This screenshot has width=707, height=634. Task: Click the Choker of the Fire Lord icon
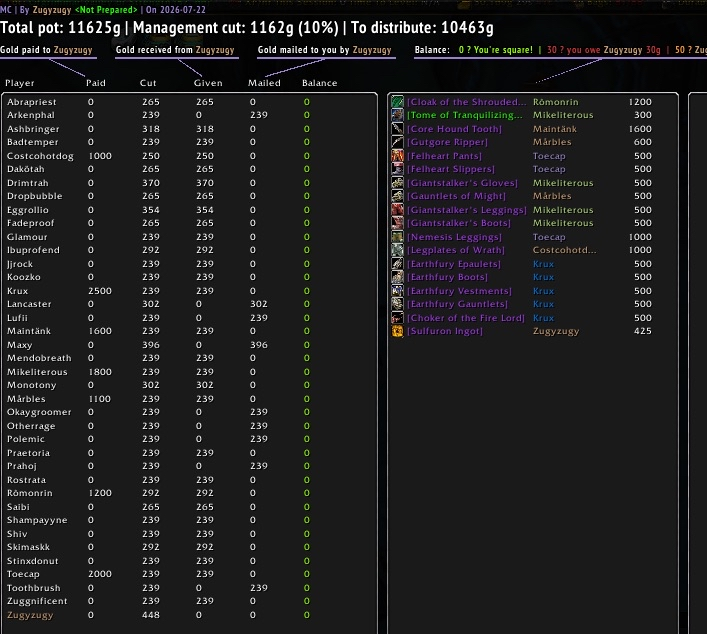click(x=397, y=318)
